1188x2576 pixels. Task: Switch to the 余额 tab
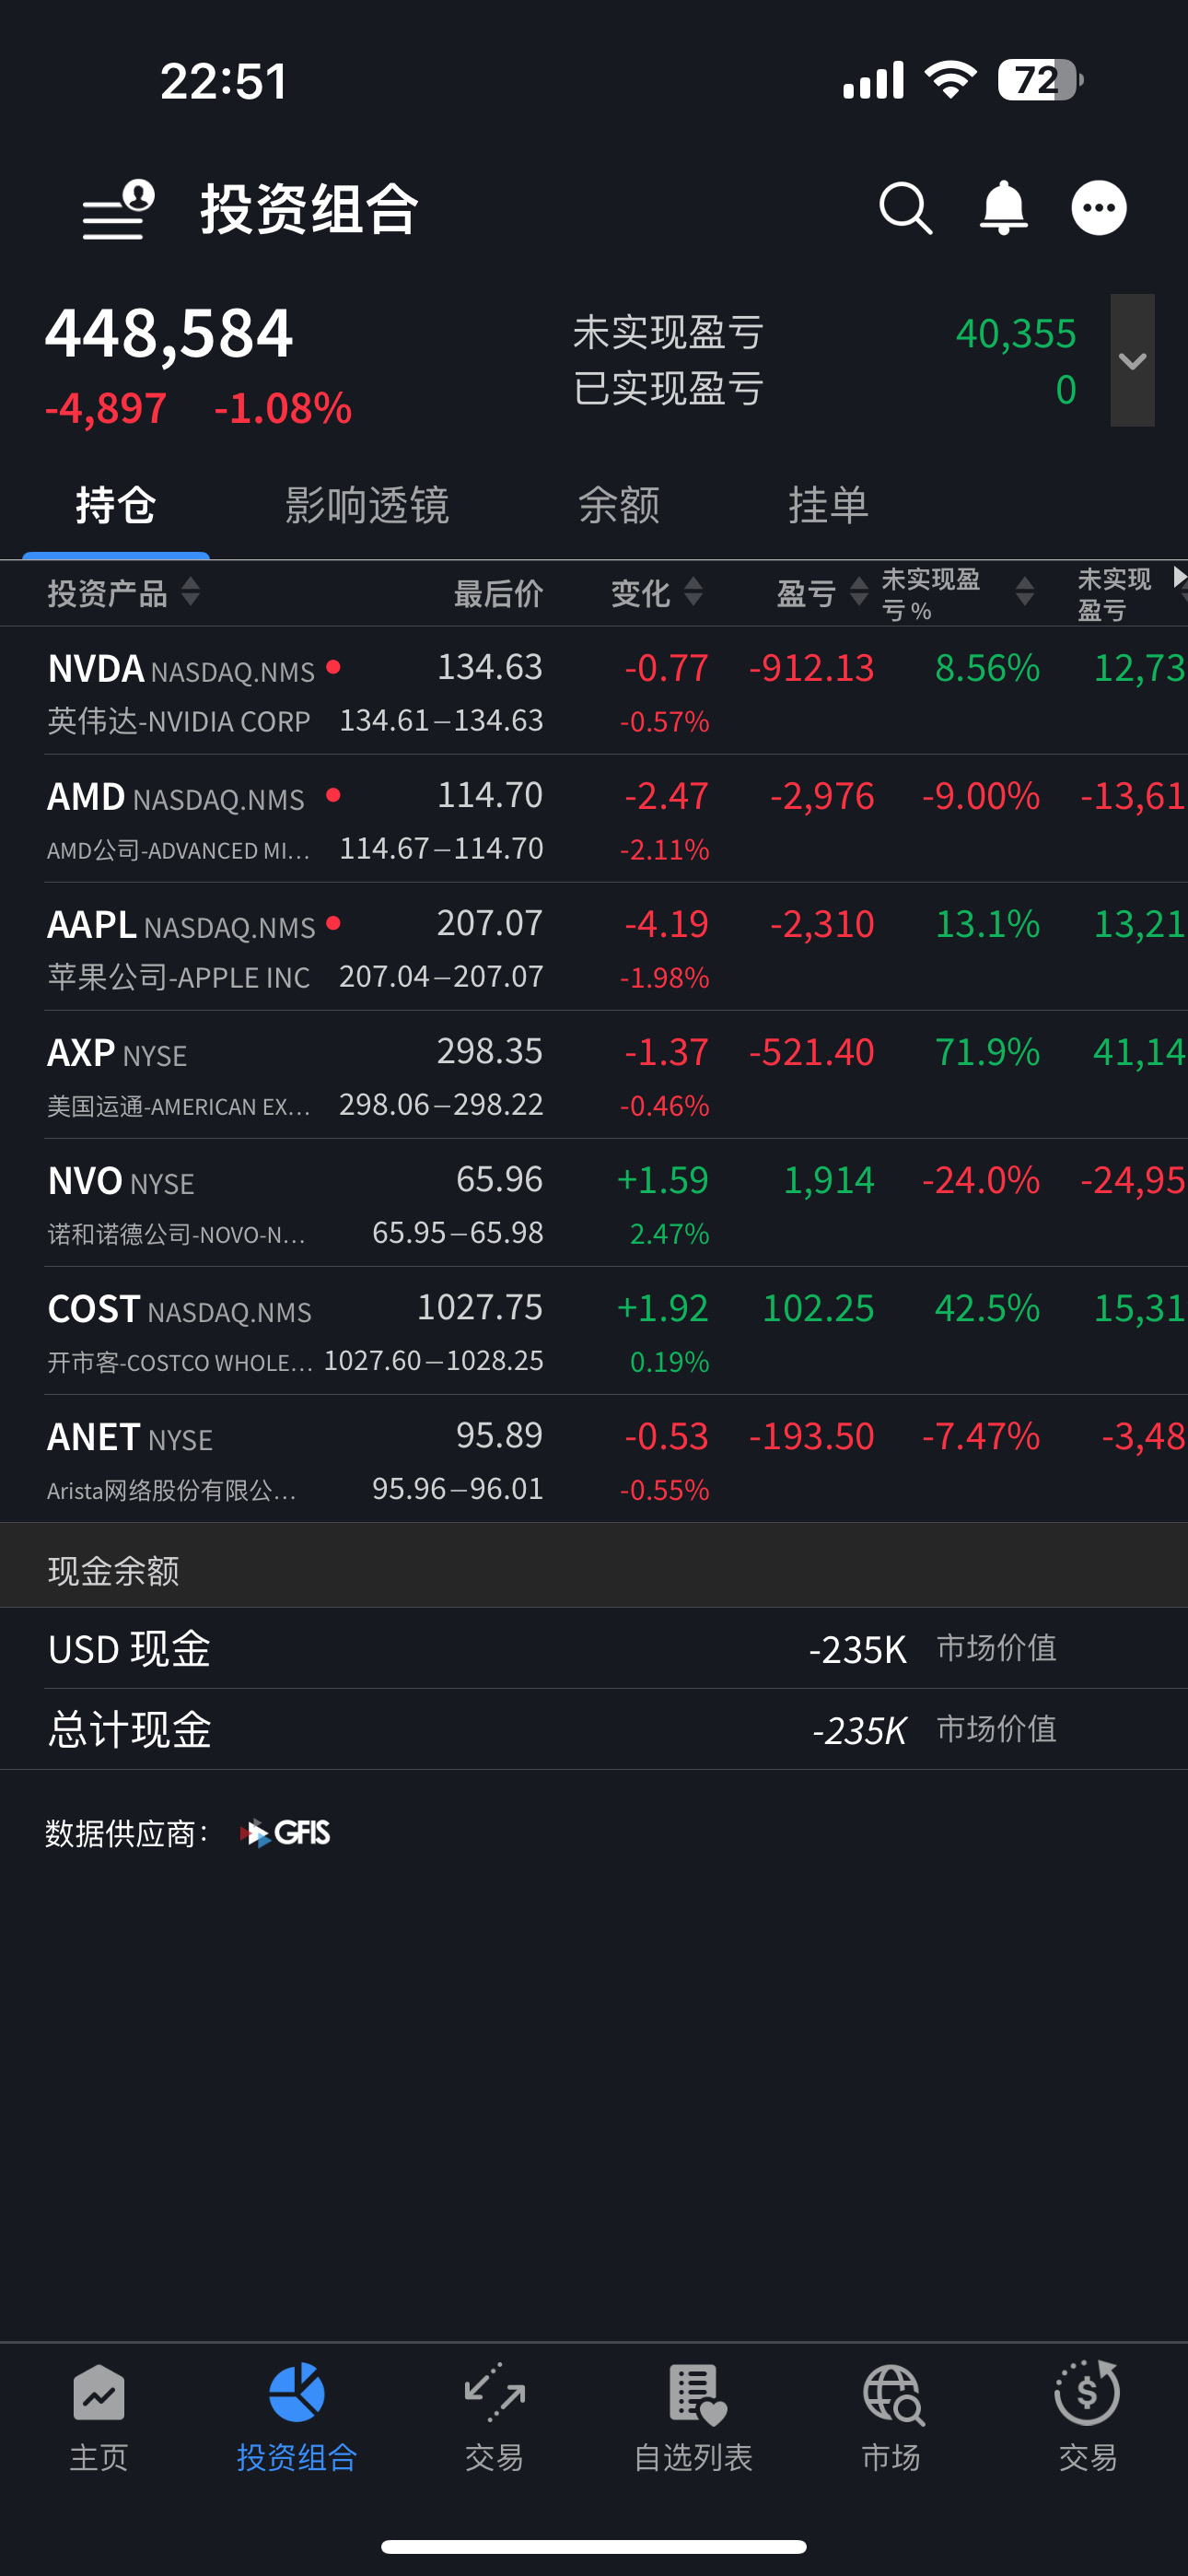[x=618, y=506]
